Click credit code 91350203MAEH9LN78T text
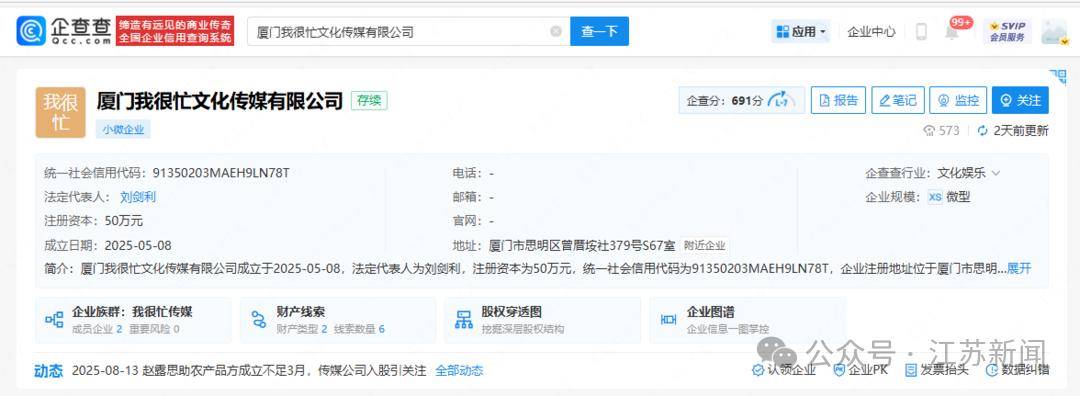The image size is (1080, 396). coord(221,173)
